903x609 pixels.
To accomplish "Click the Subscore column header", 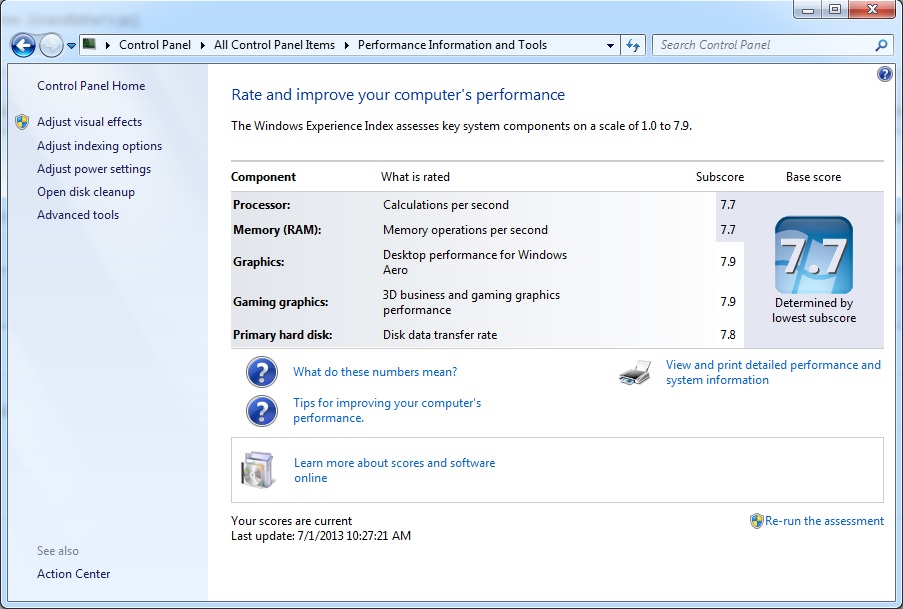I will tap(720, 177).
